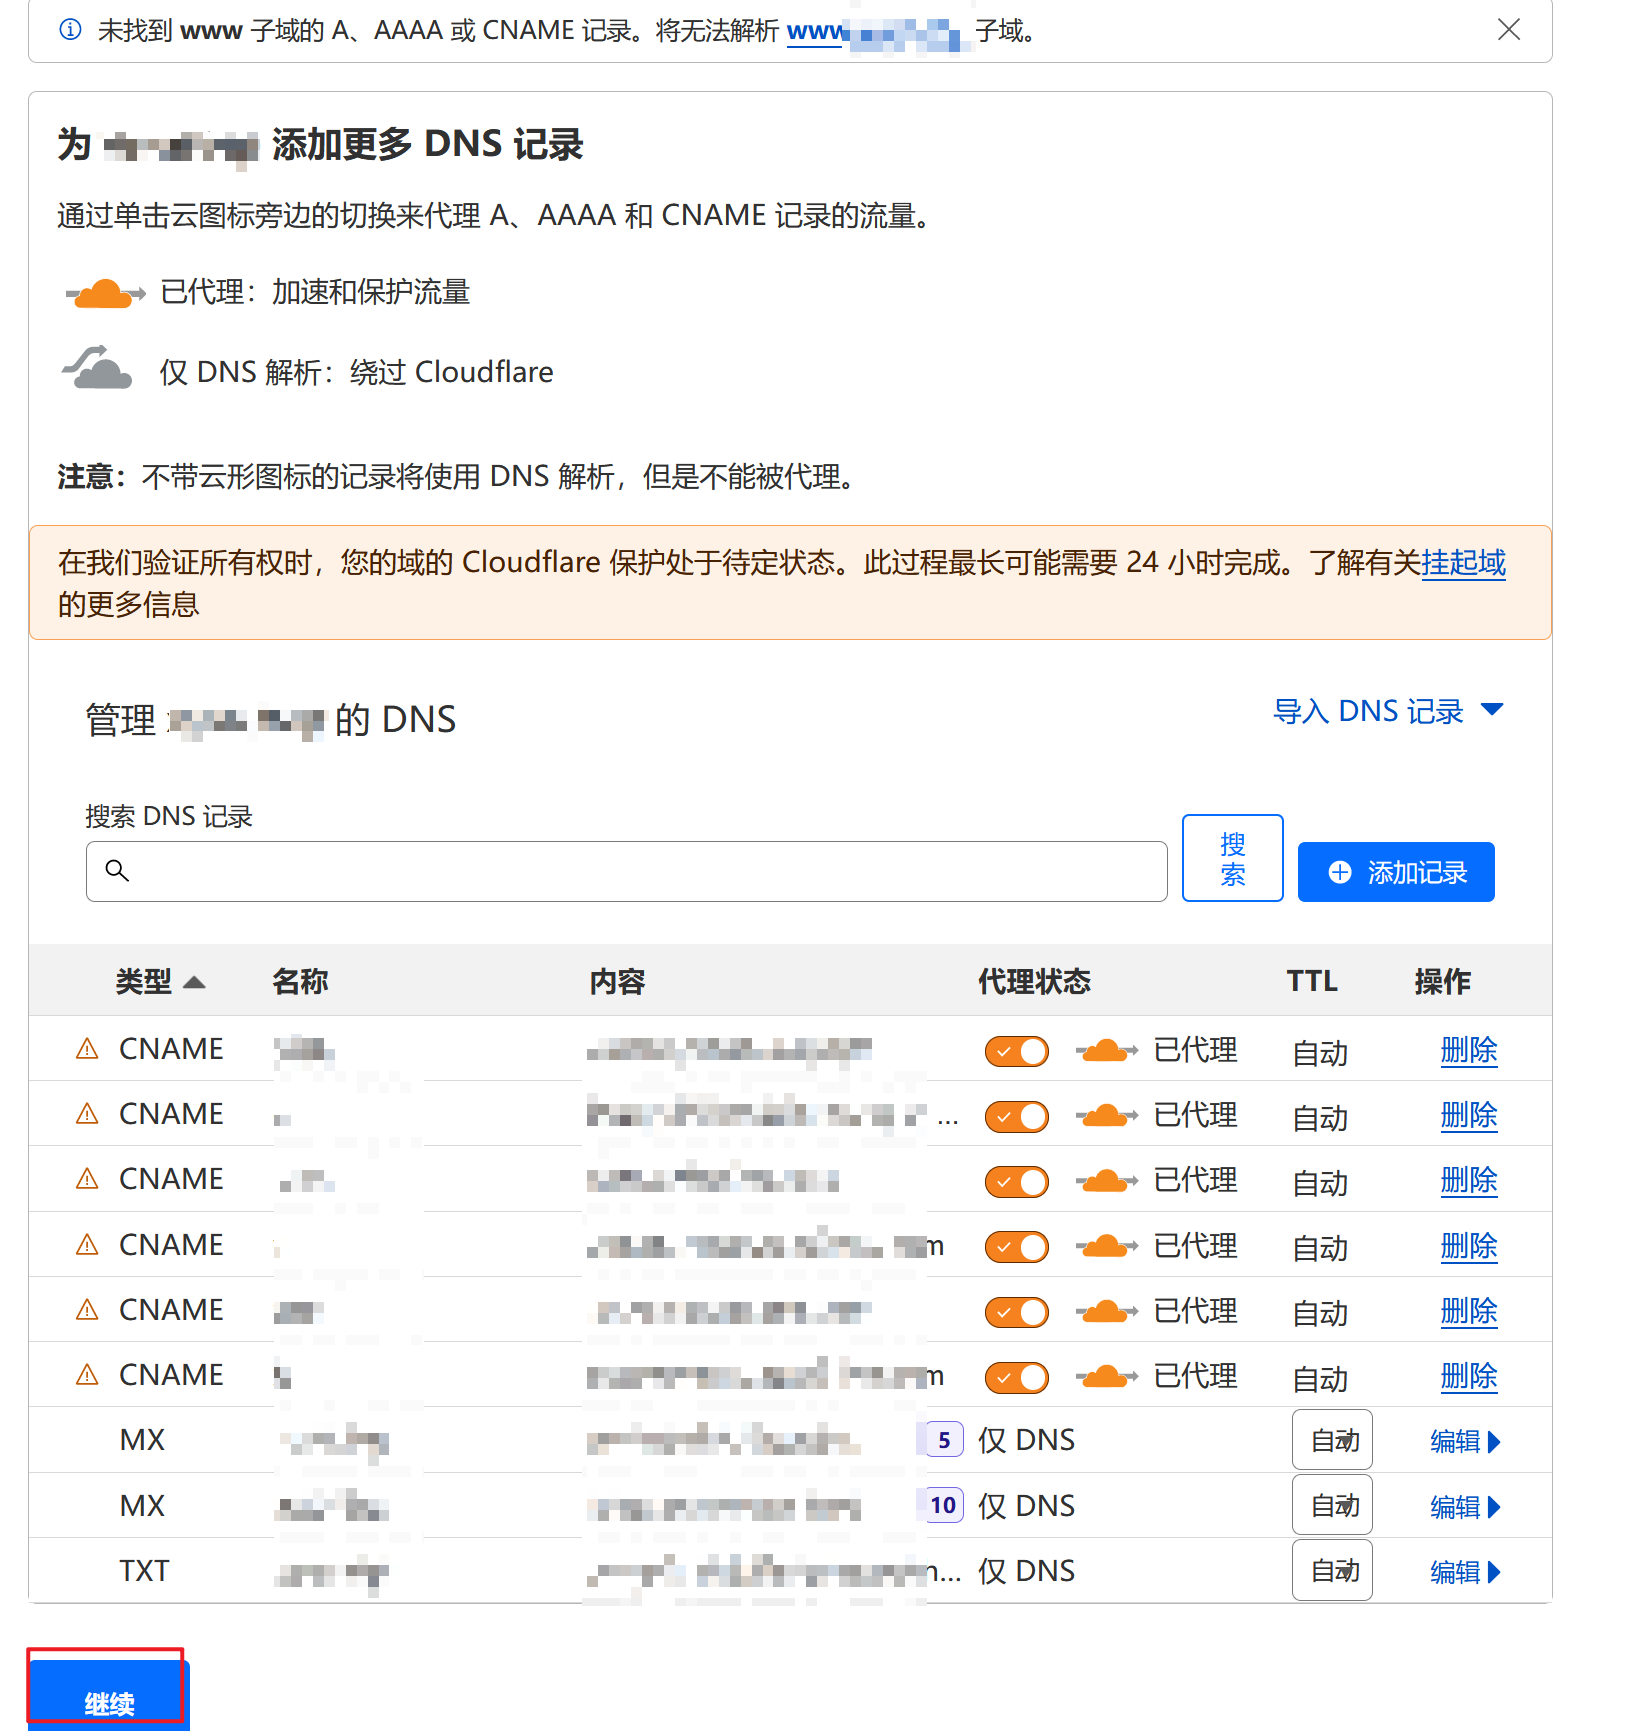Screen dimensions: 1627x1731
Task: Open the 导入 DNS 记录 dropdown
Action: click(1387, 711)
